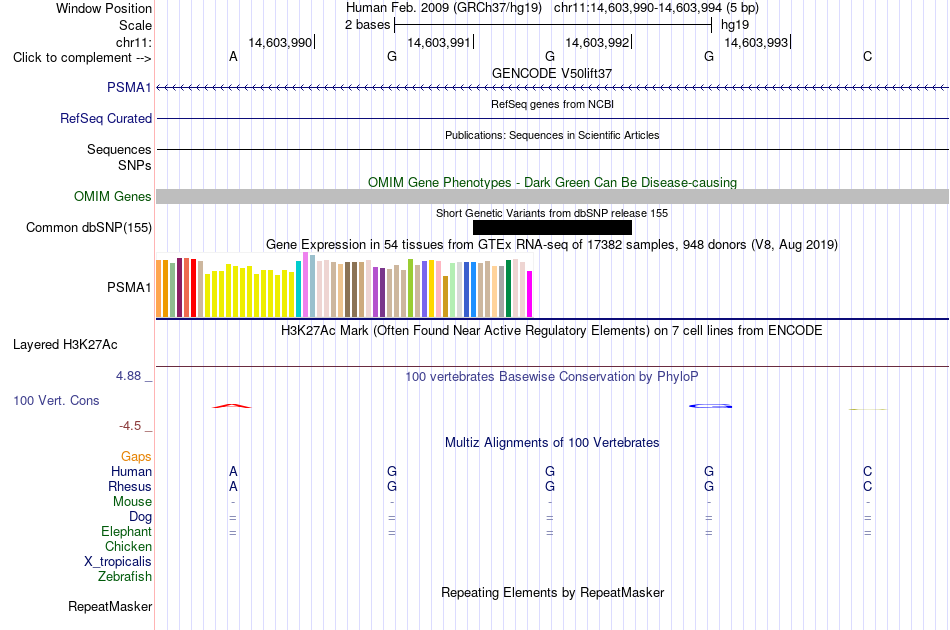
Task: Select the Elephant species label
Action: point(126,531)
